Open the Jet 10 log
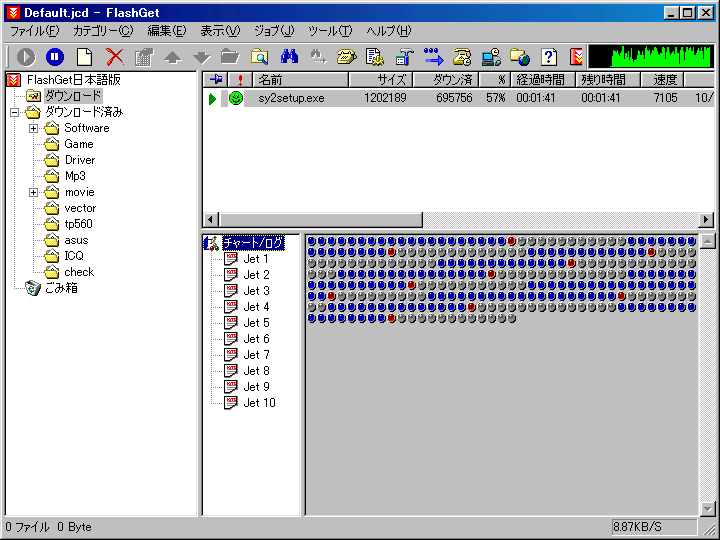Viewport: 720px width, 540px height. [x=259, y=403]
